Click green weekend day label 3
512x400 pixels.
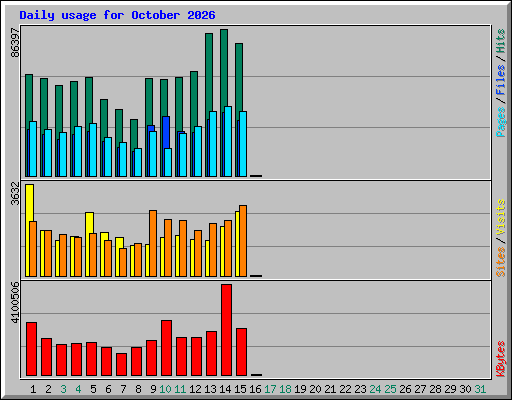[63, 389]
